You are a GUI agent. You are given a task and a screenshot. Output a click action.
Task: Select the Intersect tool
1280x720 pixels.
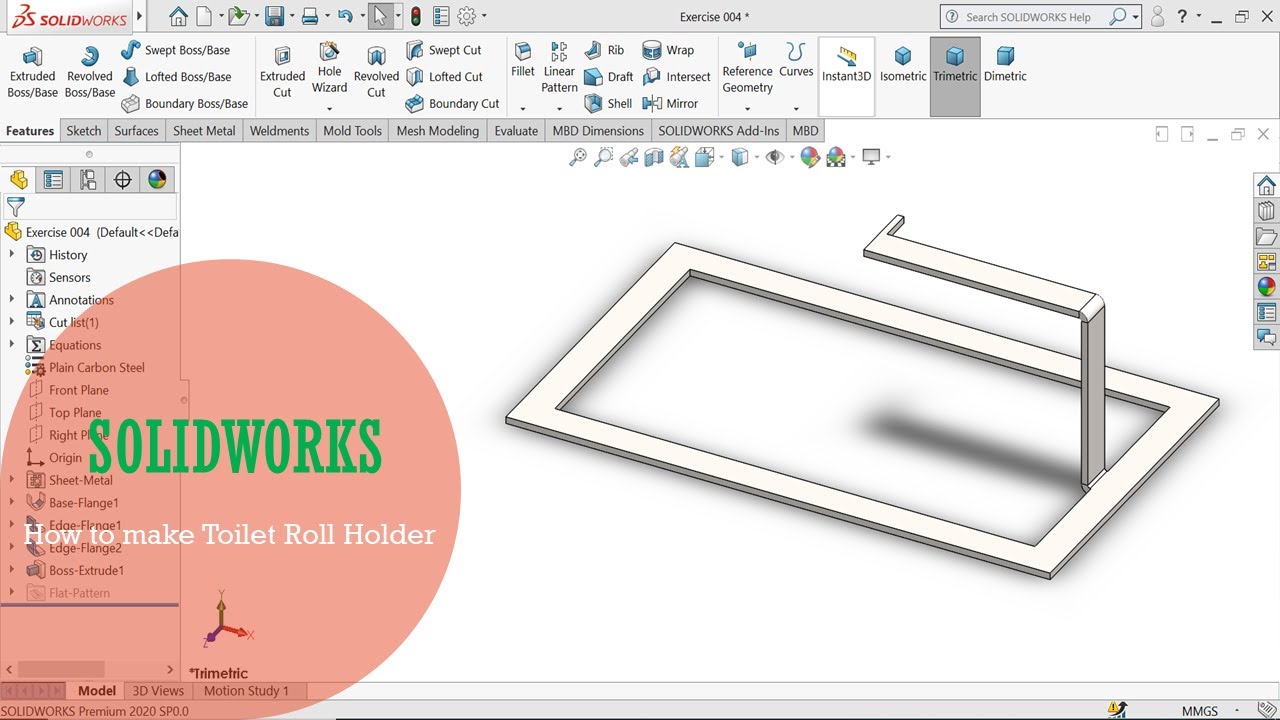click(x=676, y=77)
